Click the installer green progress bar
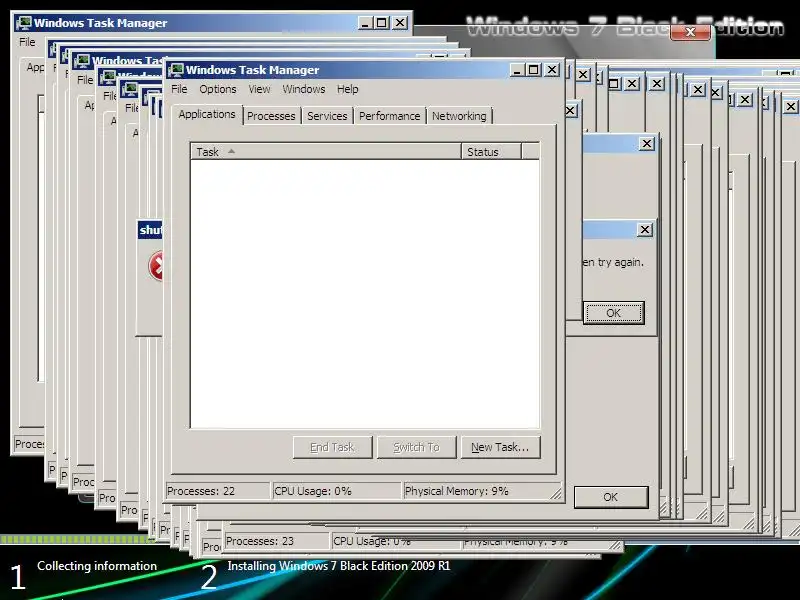Screen dimensions: 800x600 click(x=76, y=539)
